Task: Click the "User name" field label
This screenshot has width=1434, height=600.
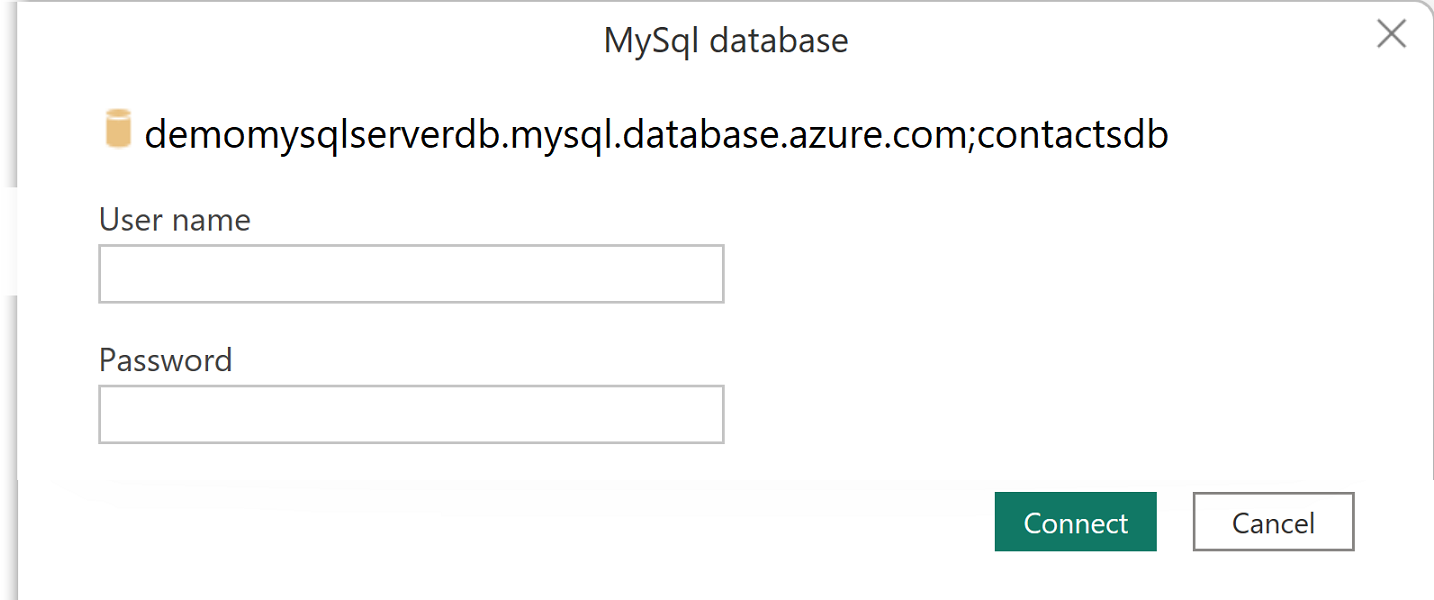Action: click(175, 220)
